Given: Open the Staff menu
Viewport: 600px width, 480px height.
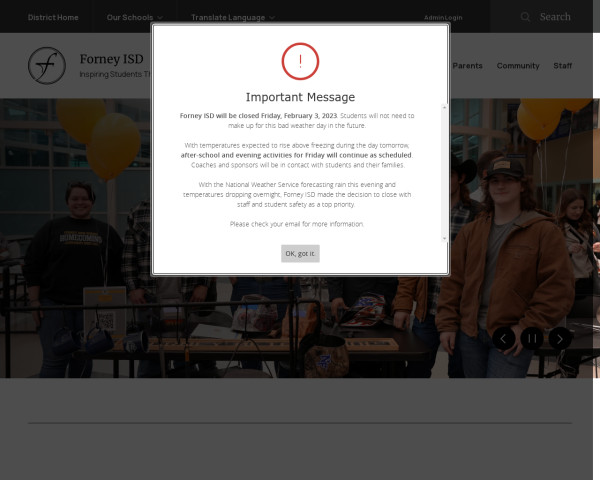Looking at the screenshot, I should pos(563,66).
